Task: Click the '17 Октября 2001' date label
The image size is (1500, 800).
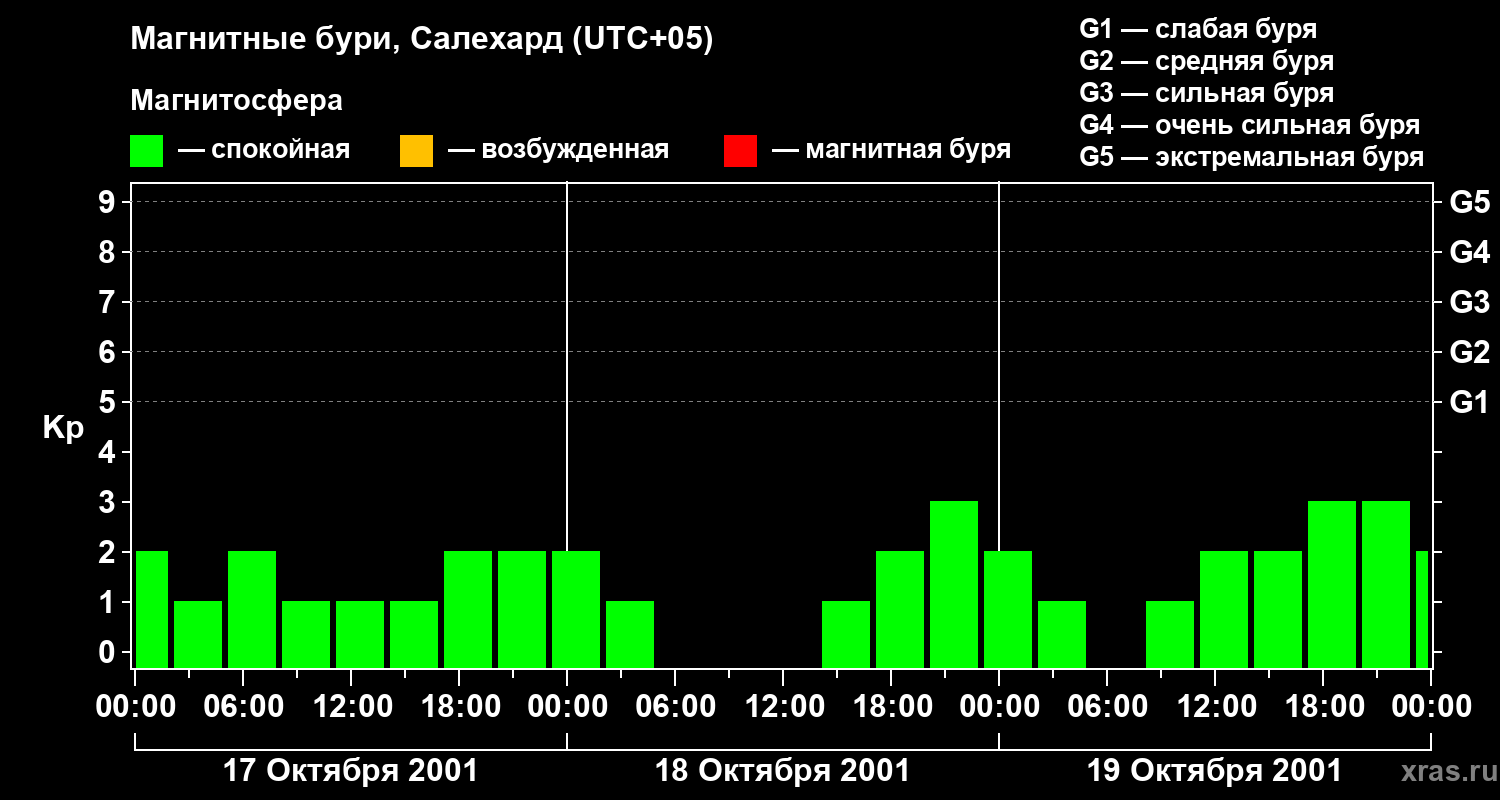Action: (350, 771)
